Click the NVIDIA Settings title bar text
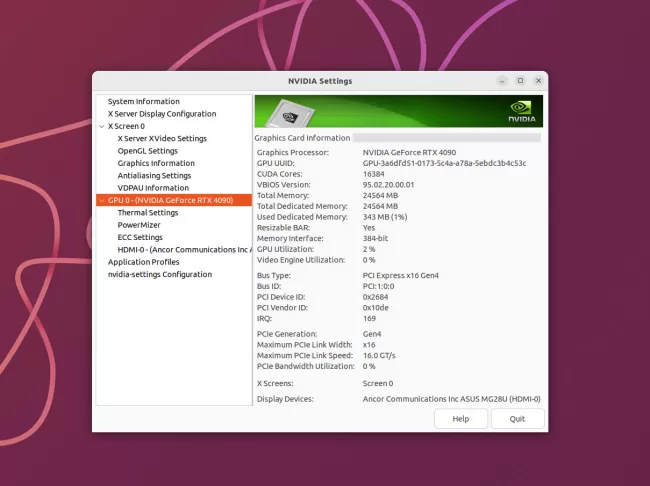This screenshot has height=486, width=650. click(320, 81)
